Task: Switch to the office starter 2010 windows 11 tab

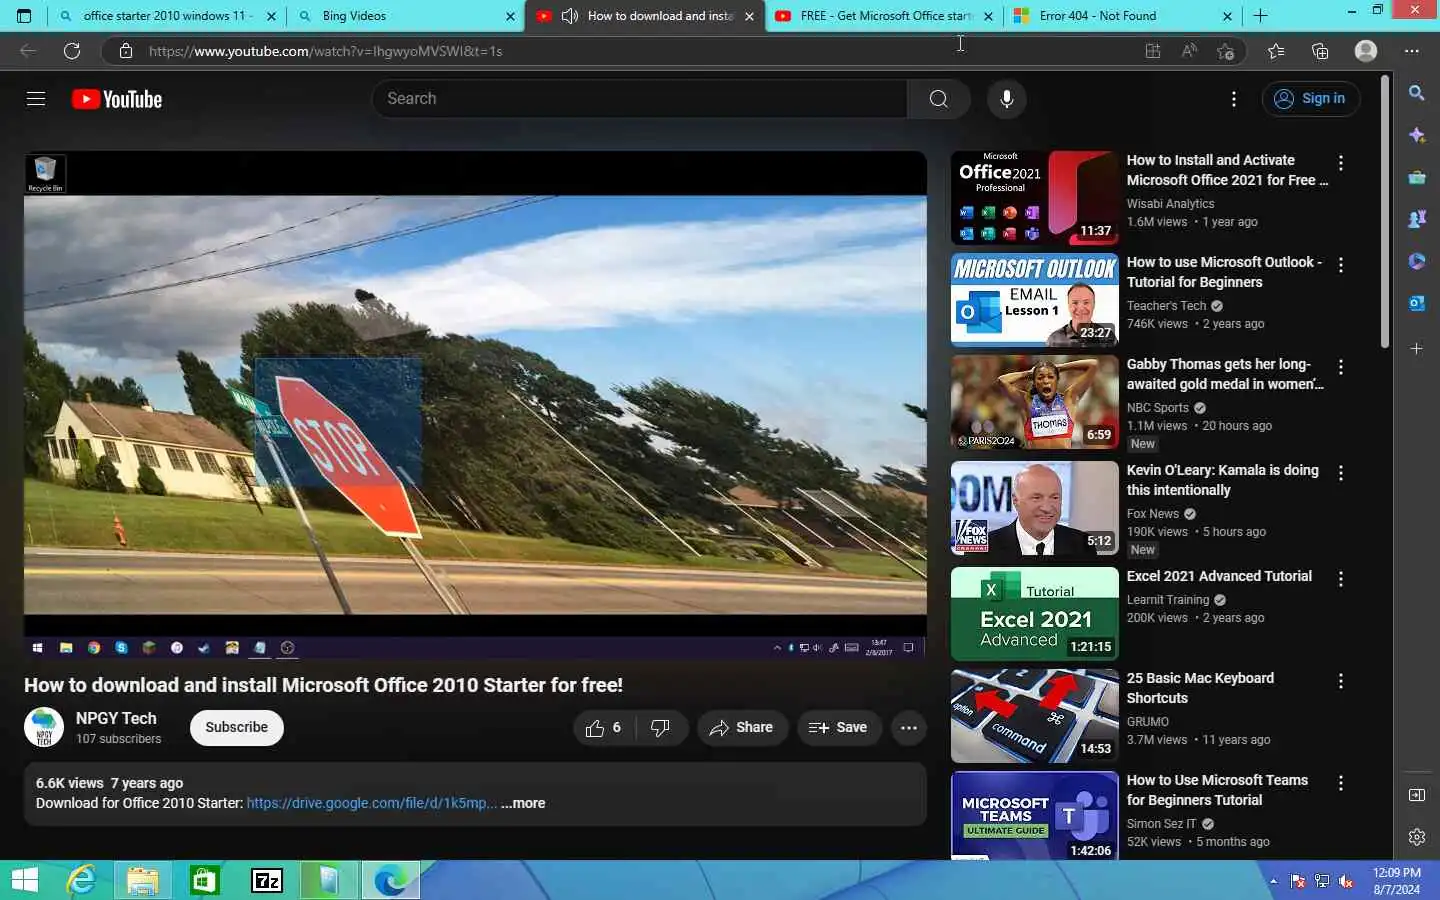Action: tap(166, 16)
